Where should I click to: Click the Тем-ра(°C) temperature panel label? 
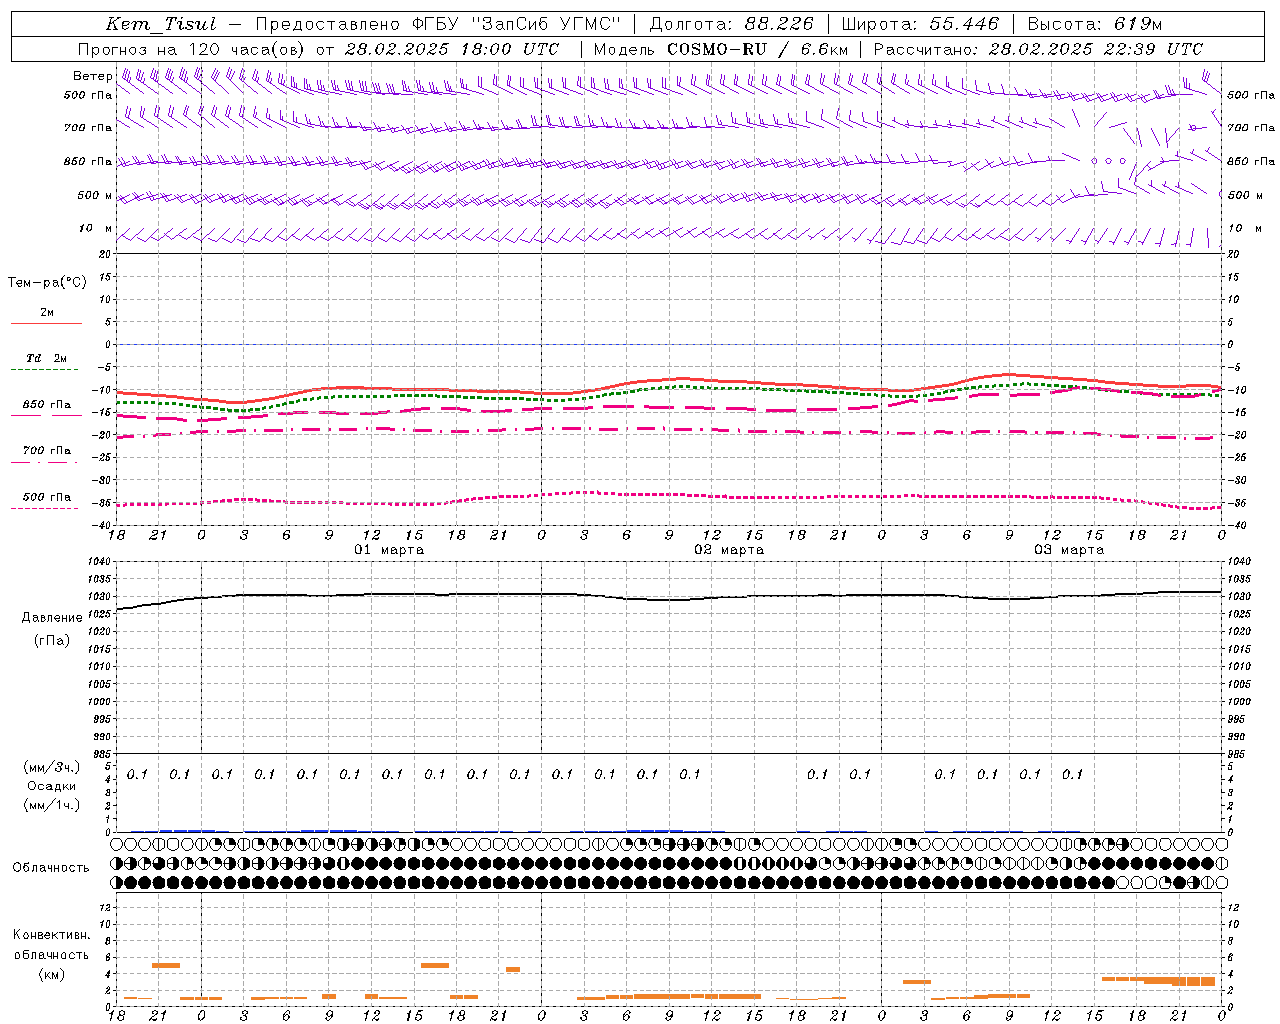[47, 283]
